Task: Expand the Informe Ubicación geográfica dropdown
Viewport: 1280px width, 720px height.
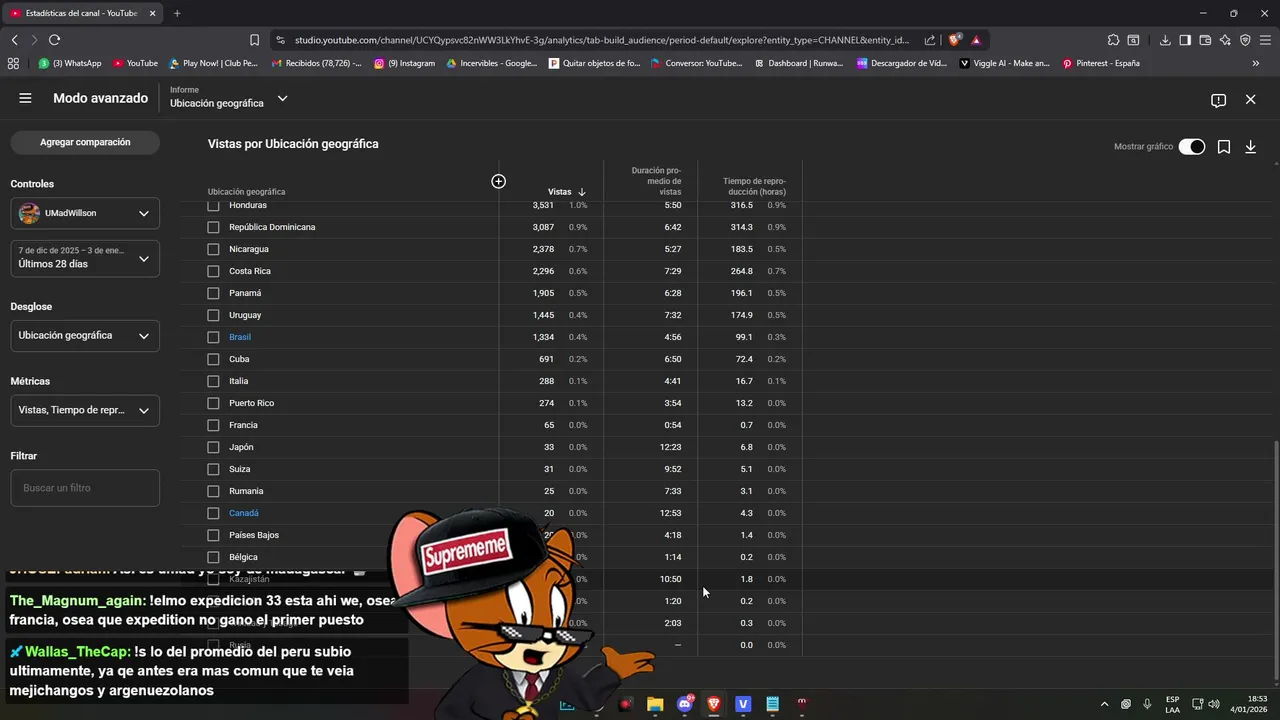Action: coord(228,98)
